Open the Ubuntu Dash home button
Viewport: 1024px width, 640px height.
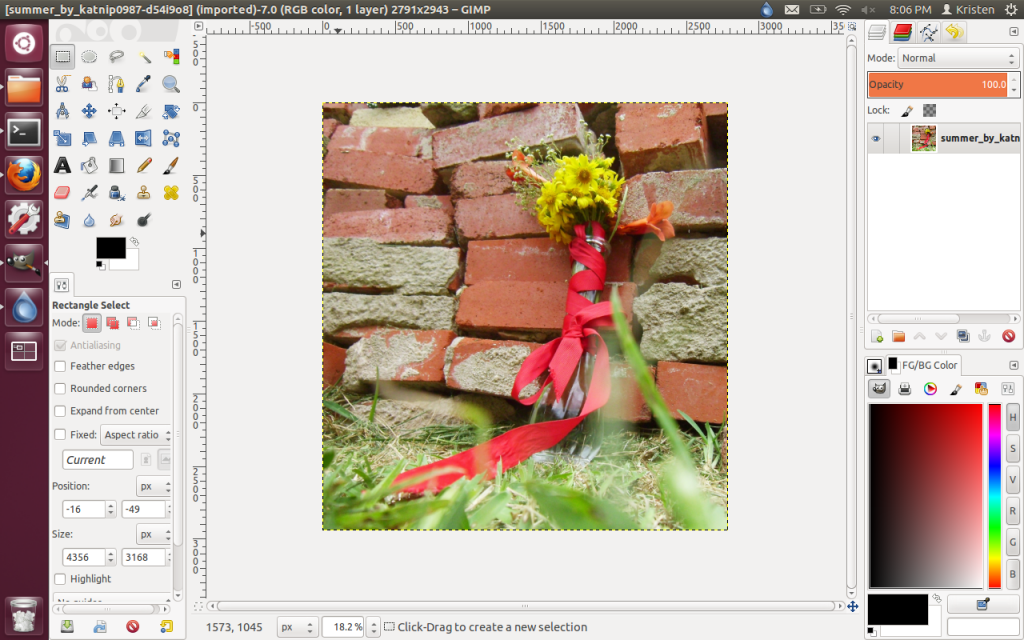click(24, 43)
